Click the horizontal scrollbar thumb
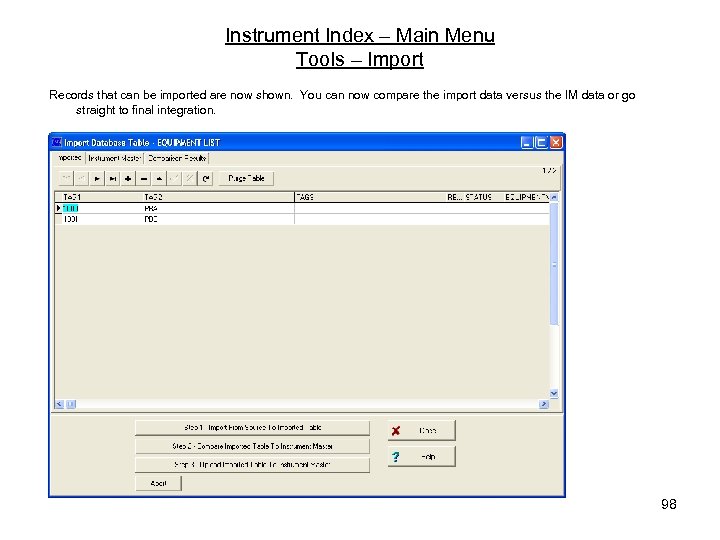 pos(71,404)
